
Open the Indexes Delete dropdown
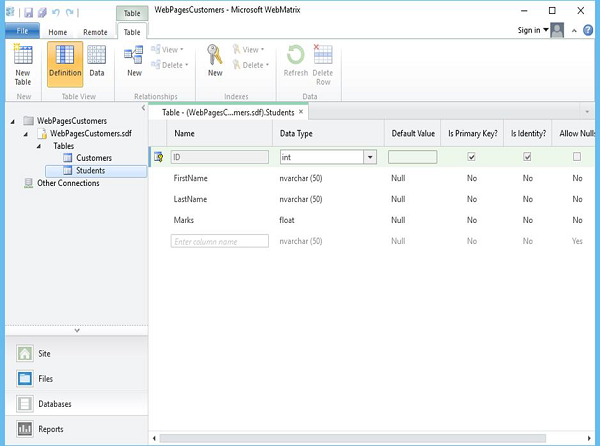coord(253,65)
